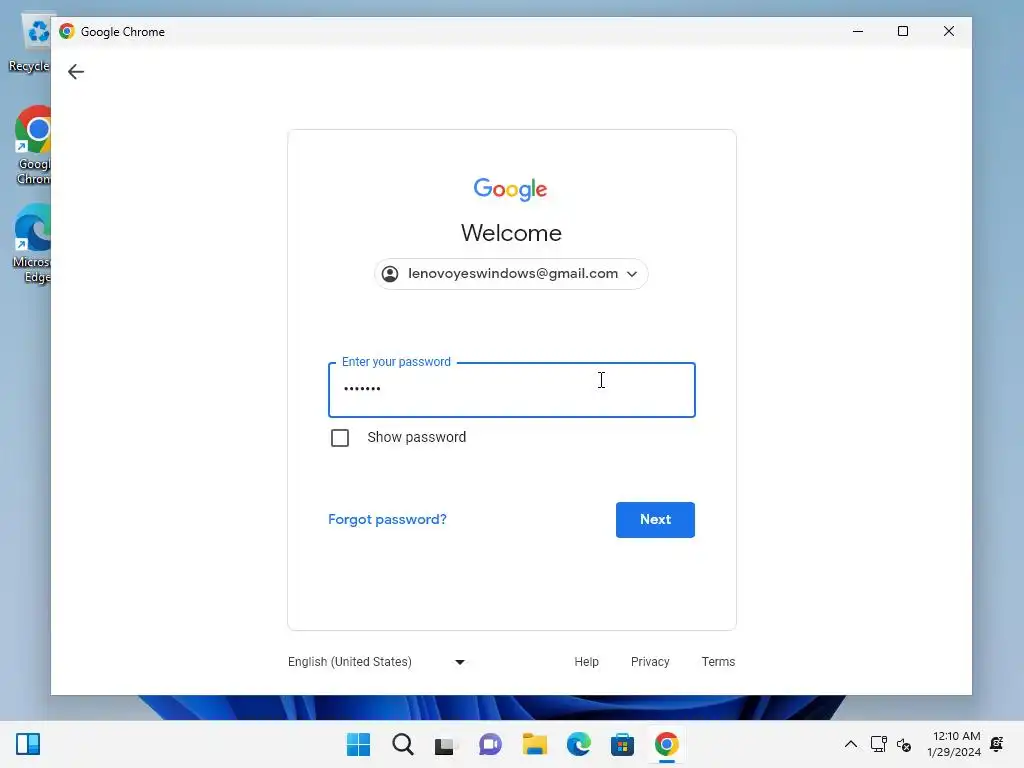Open File Explorer from the taskbar
Screen dimensions: 1024x768
point(534,744)
